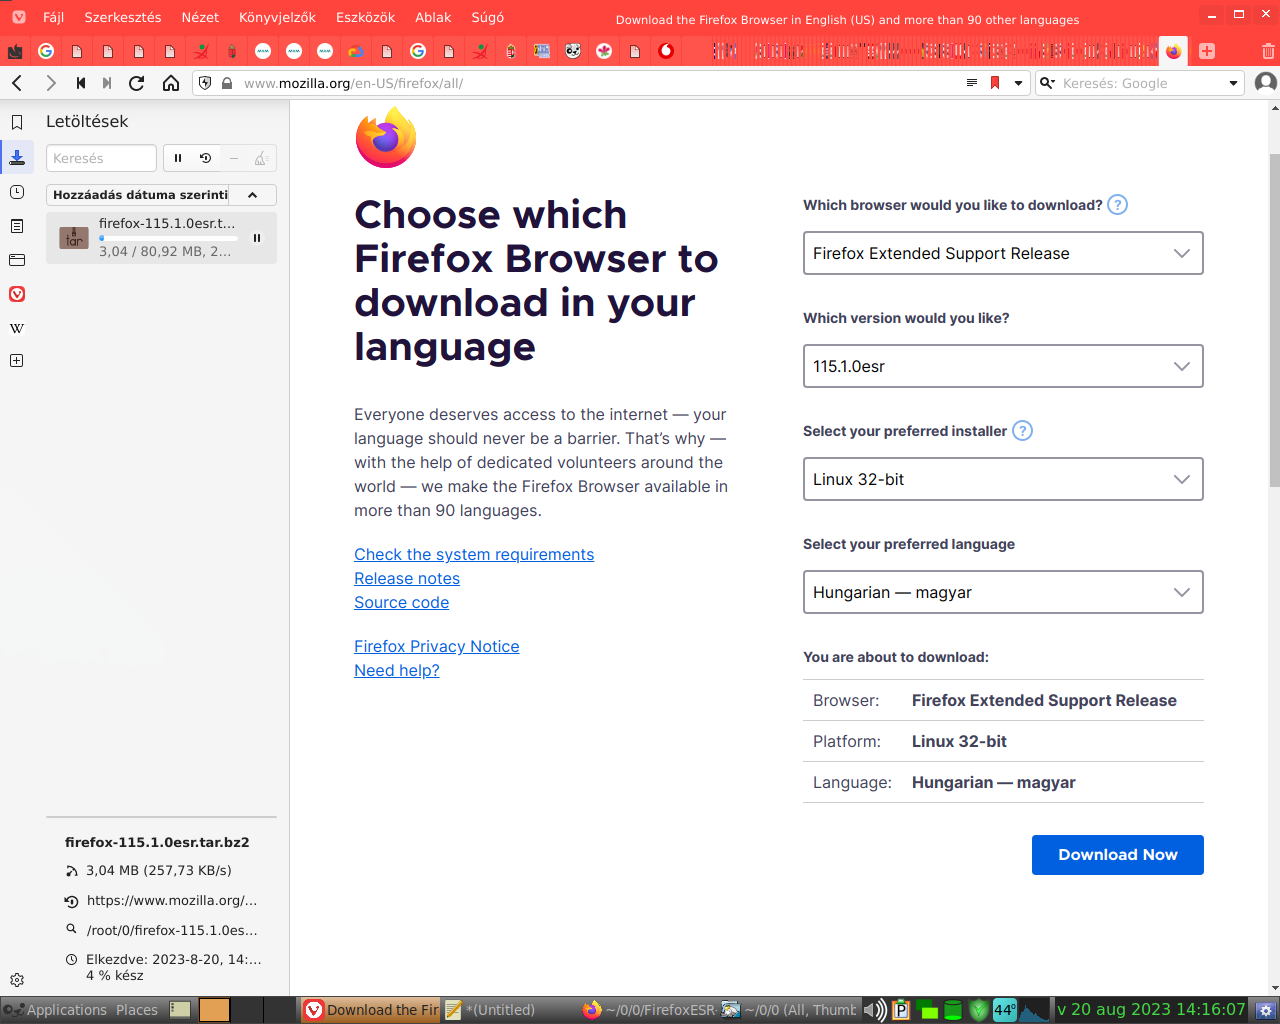
Task: Click the address bar URL field
Action: [x=600, y=83]
